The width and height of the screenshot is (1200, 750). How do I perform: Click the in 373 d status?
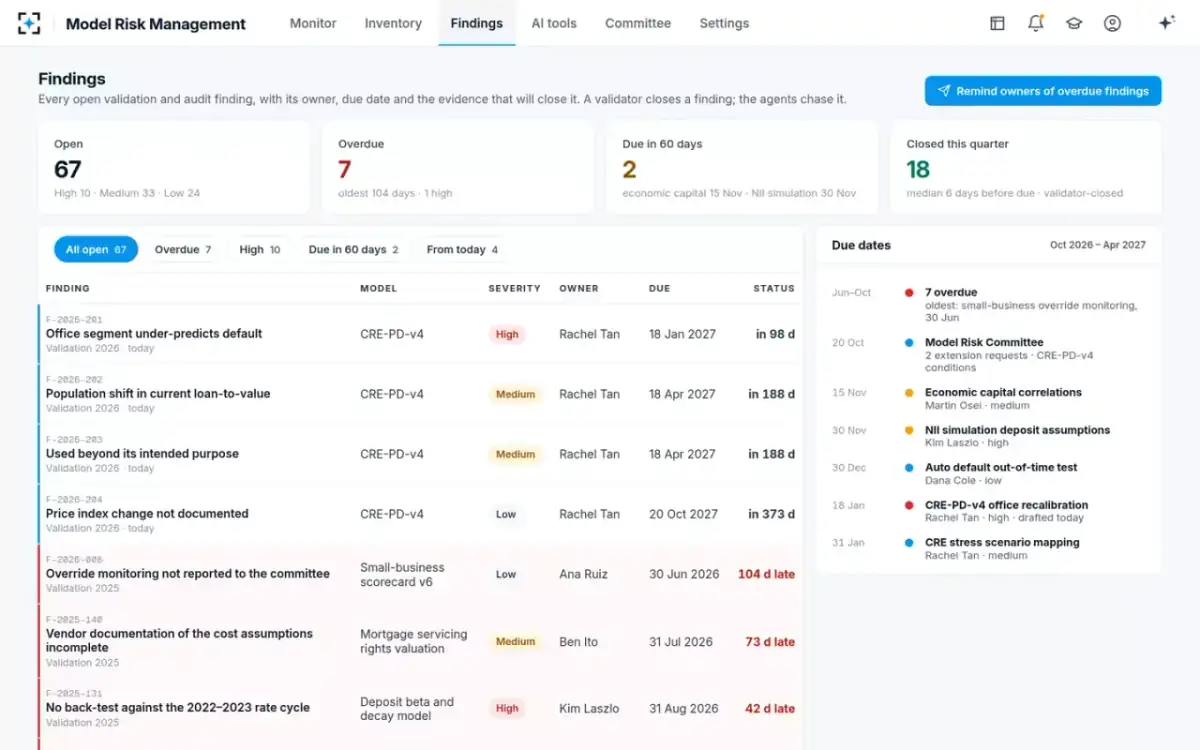click(772, 514)
